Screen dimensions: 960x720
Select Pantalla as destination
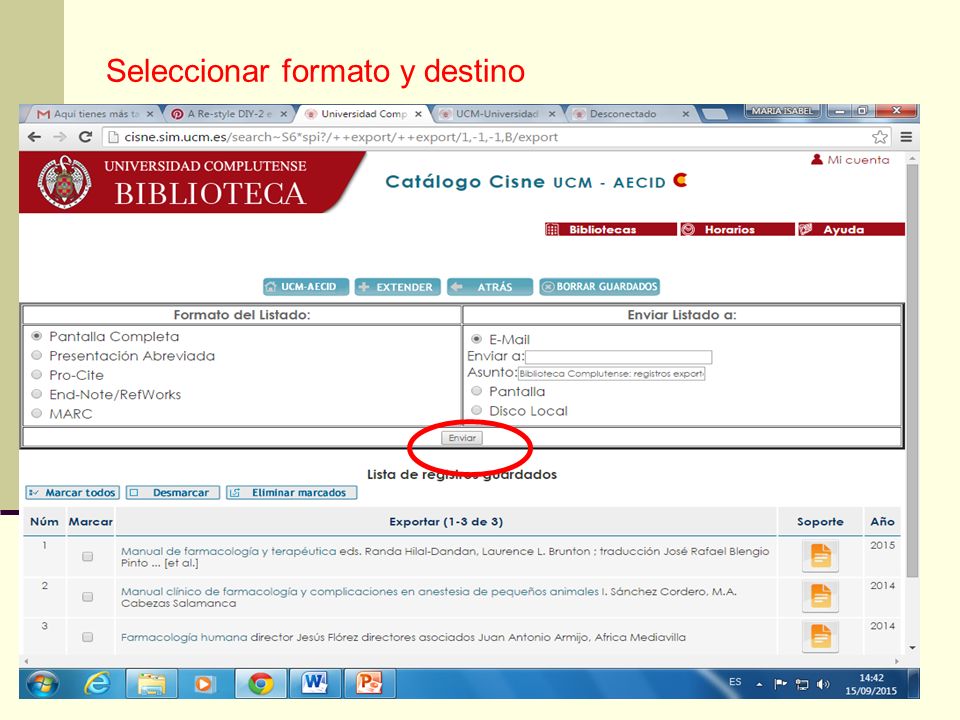476,391
